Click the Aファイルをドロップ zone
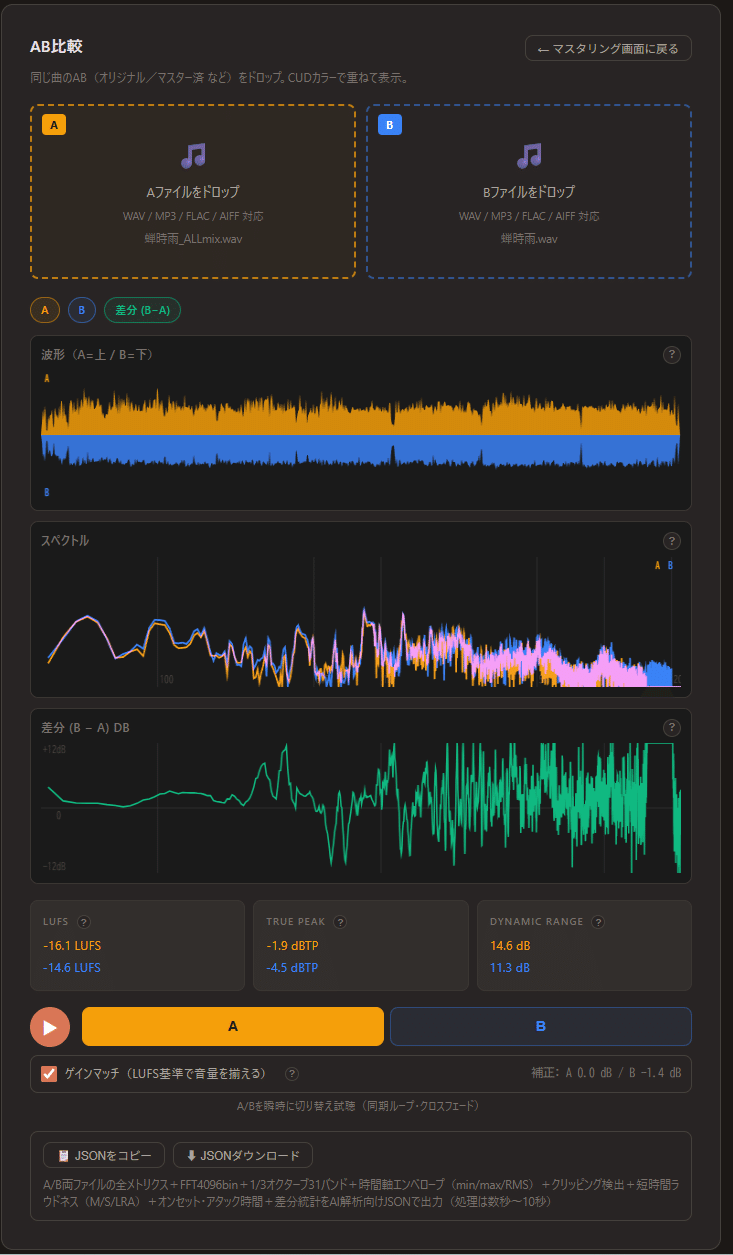The width and height of the screenshot is (733, 1255). coord(193,191)
